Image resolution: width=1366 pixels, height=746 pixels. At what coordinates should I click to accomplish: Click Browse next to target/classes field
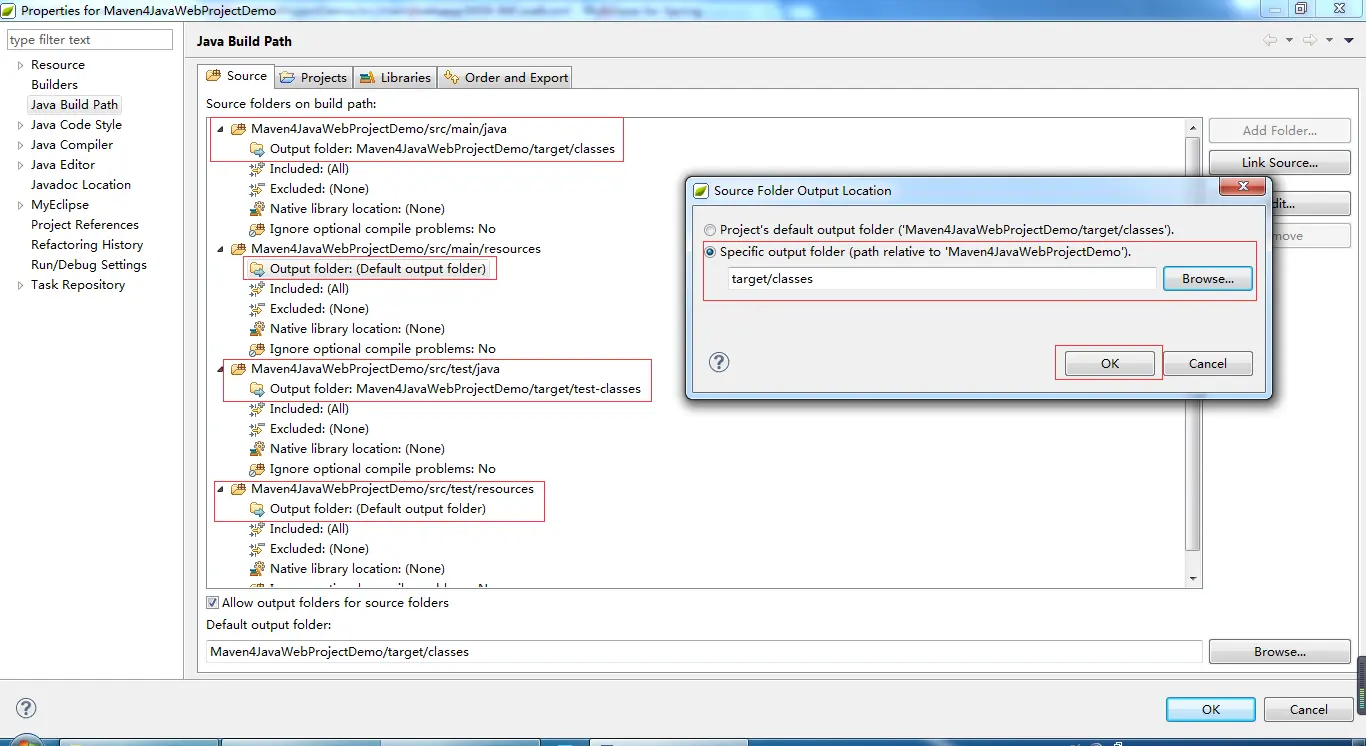(1208, 279)
